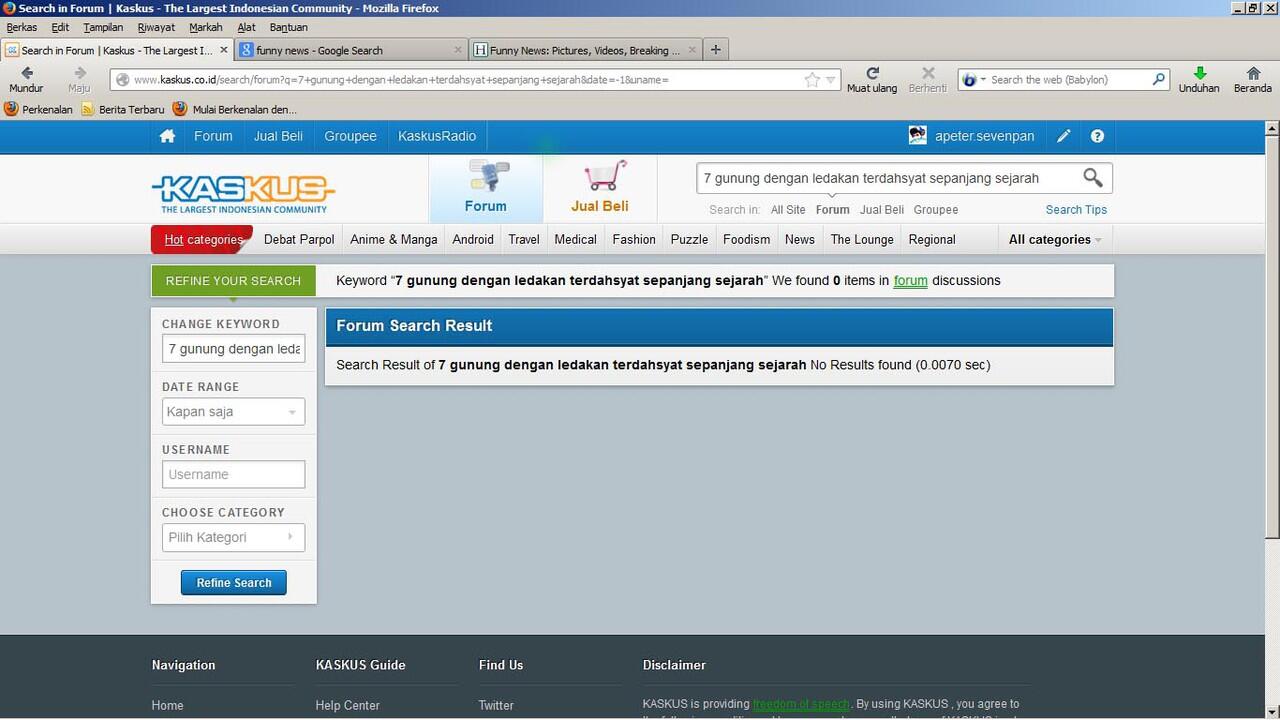
Task: Open The Lounge category
Action: coord(862,240)
